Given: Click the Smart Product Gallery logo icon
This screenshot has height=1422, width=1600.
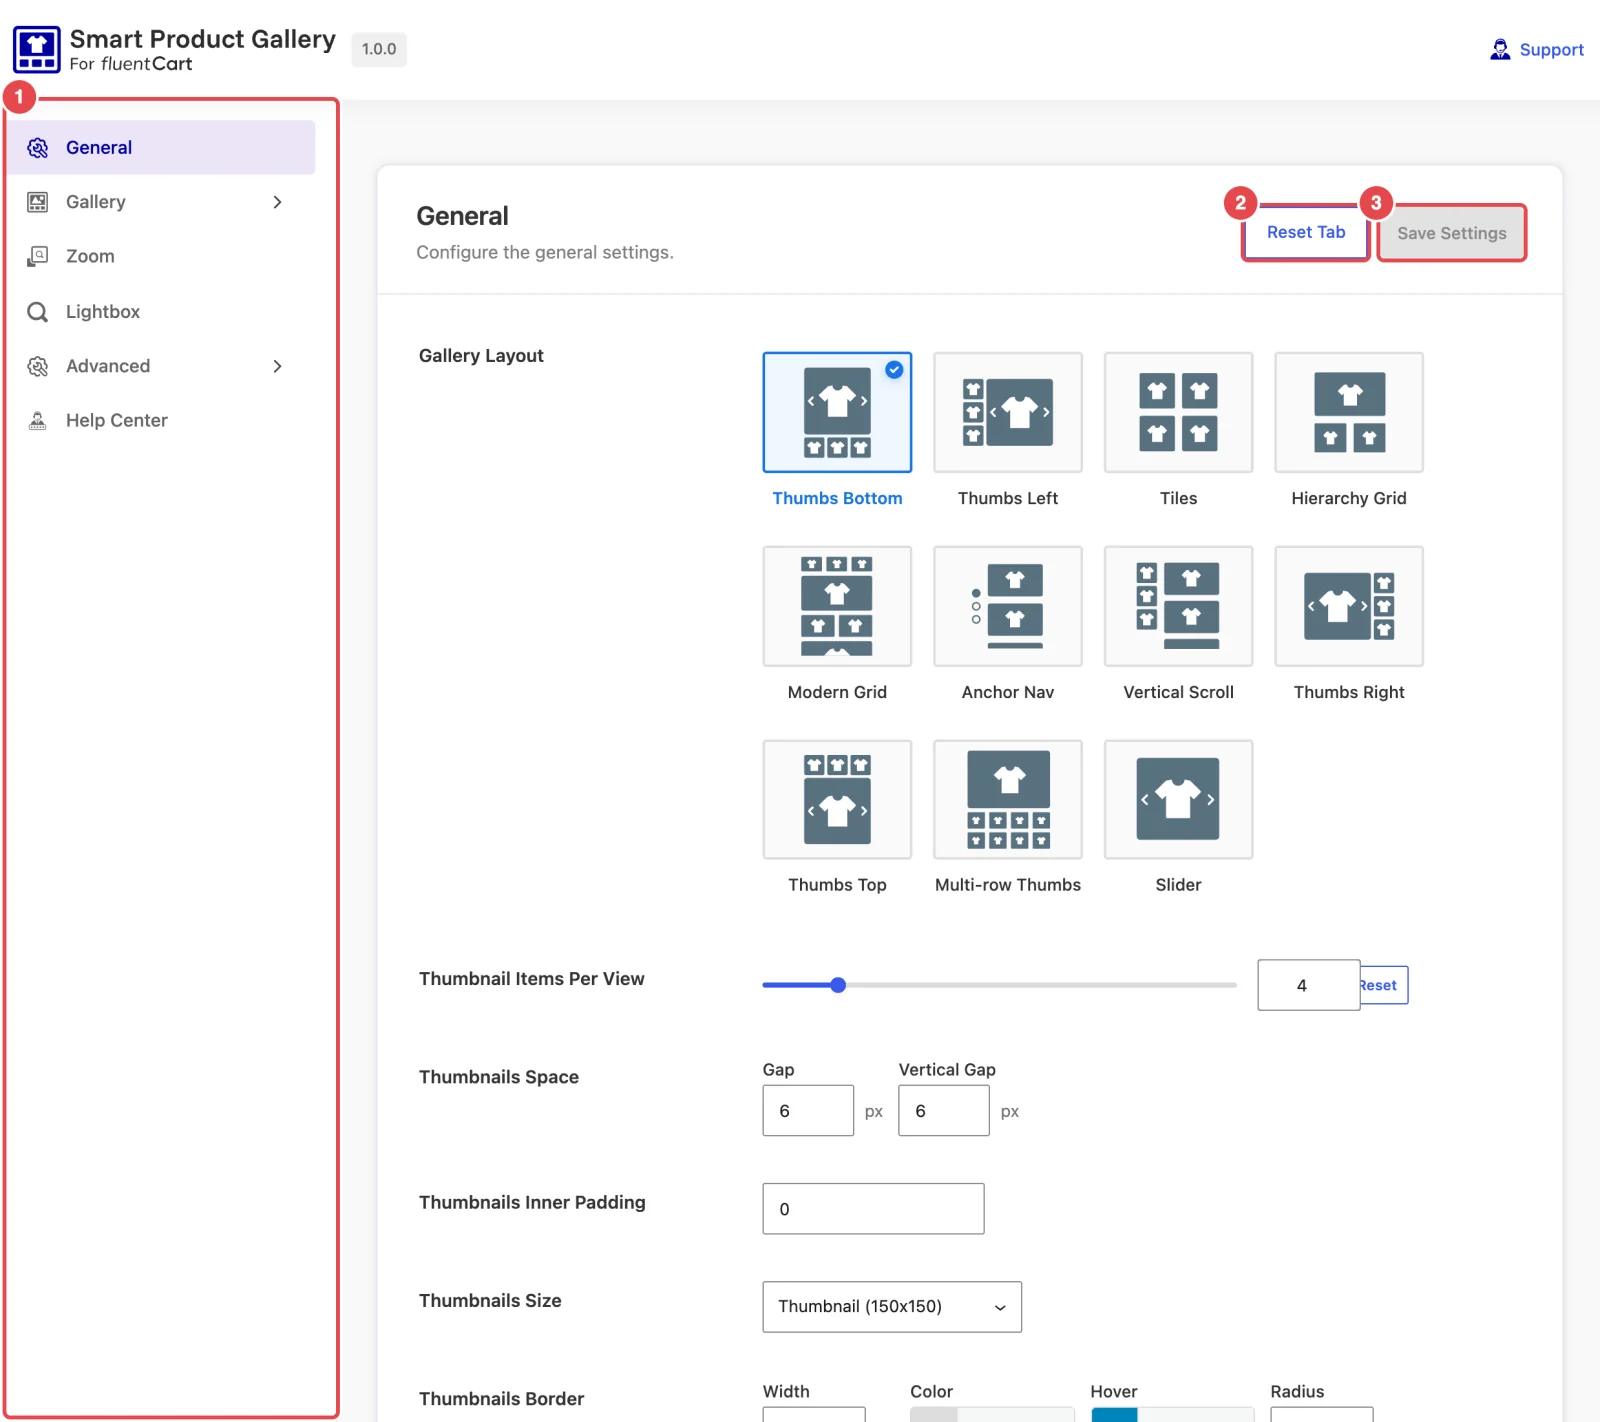Looking at the screenshot, I should (37, 50).
